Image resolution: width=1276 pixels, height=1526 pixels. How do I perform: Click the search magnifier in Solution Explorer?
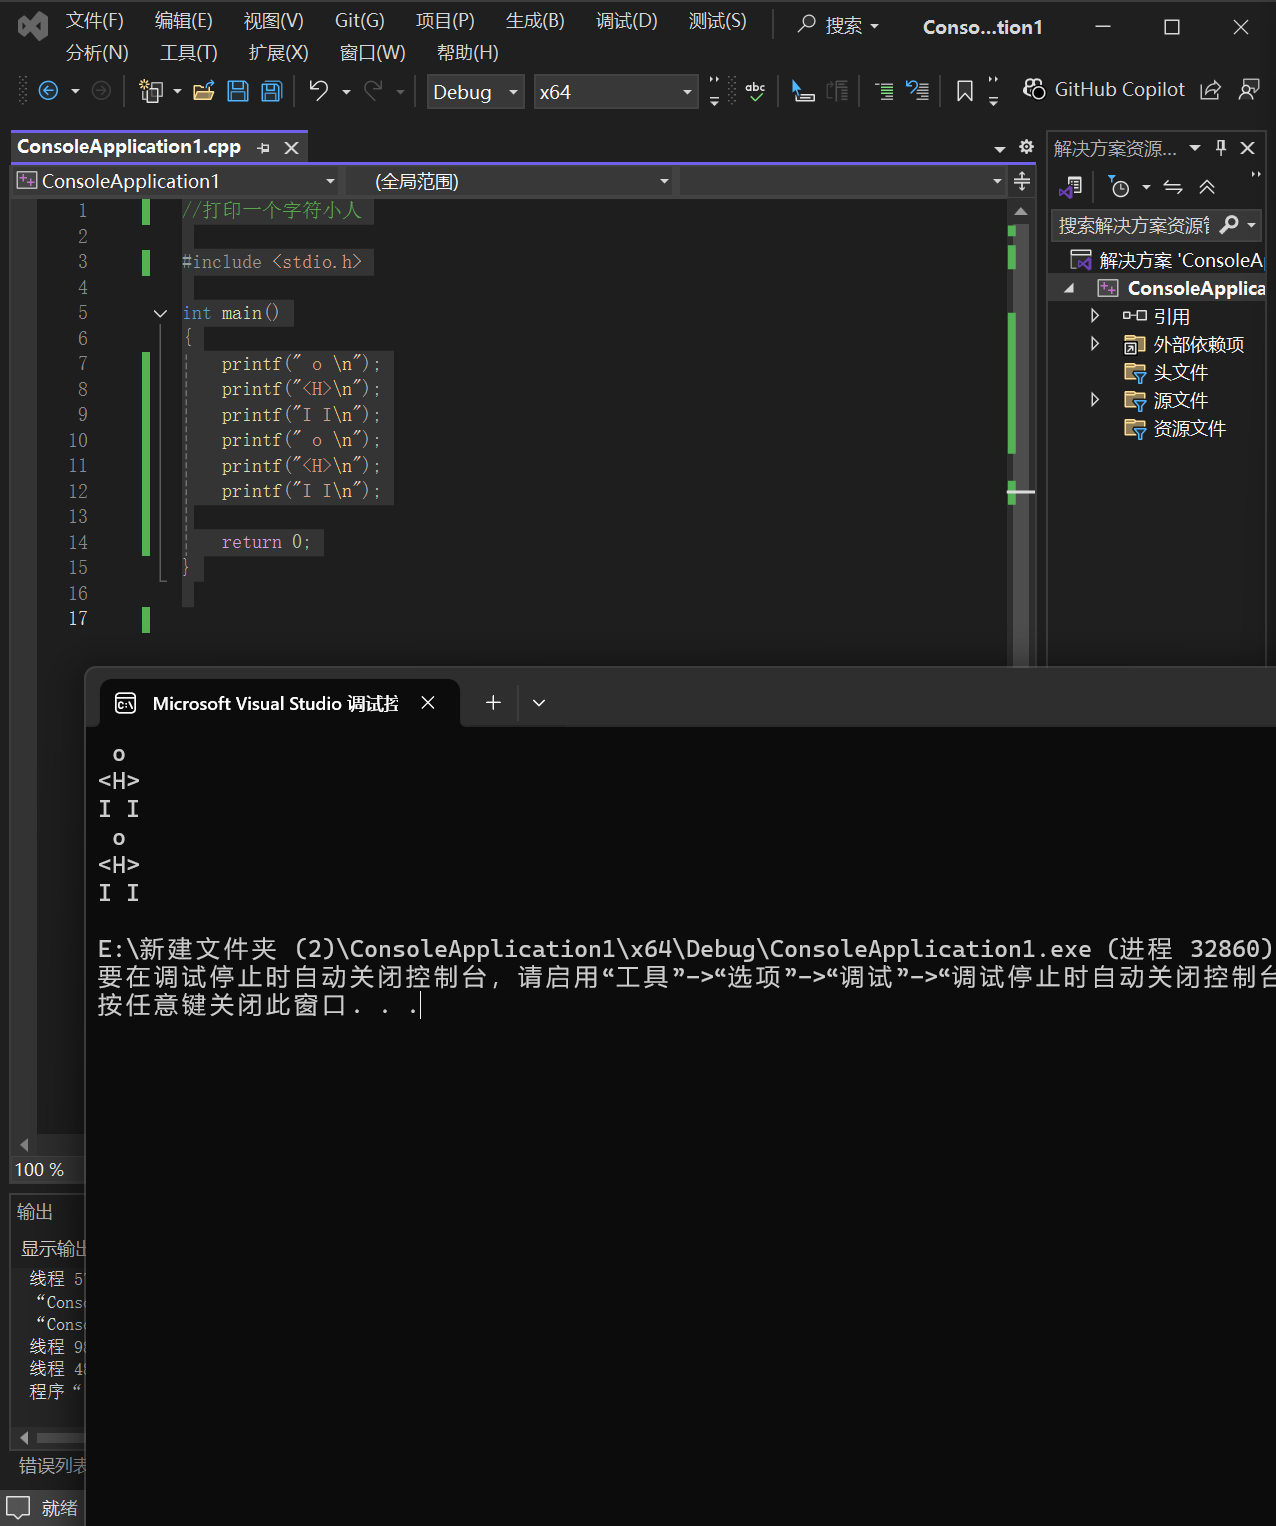(x=1229, y=225)
